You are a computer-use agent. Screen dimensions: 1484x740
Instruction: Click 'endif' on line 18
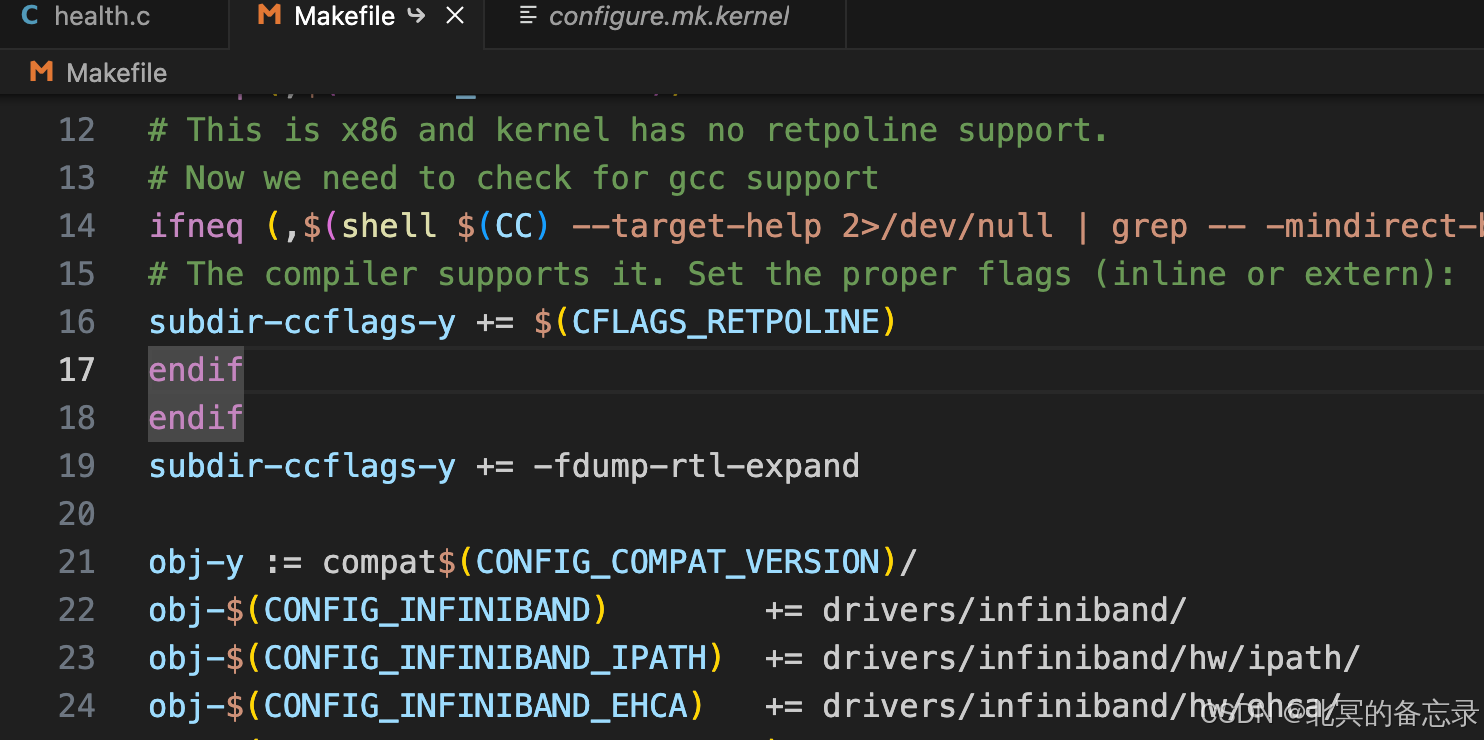pyautogui.click(x=196, y=418)
